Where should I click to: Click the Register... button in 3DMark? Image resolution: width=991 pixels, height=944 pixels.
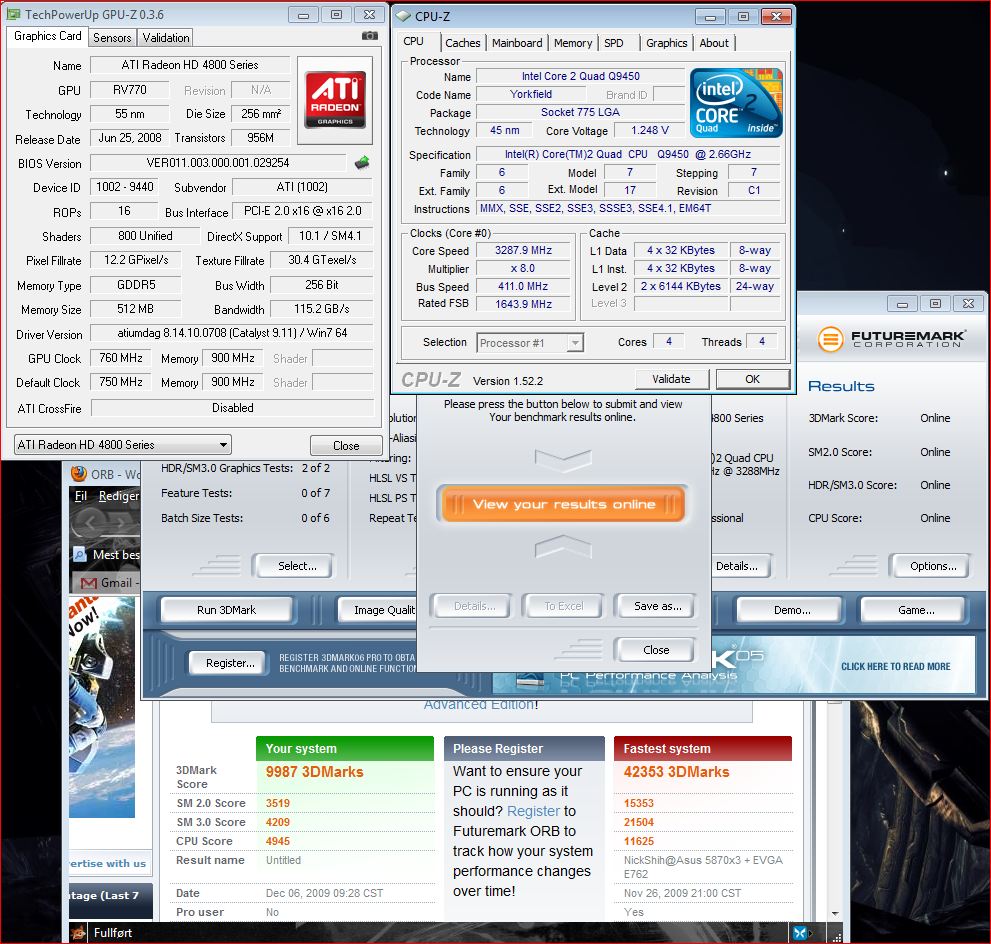coord(230,663)
